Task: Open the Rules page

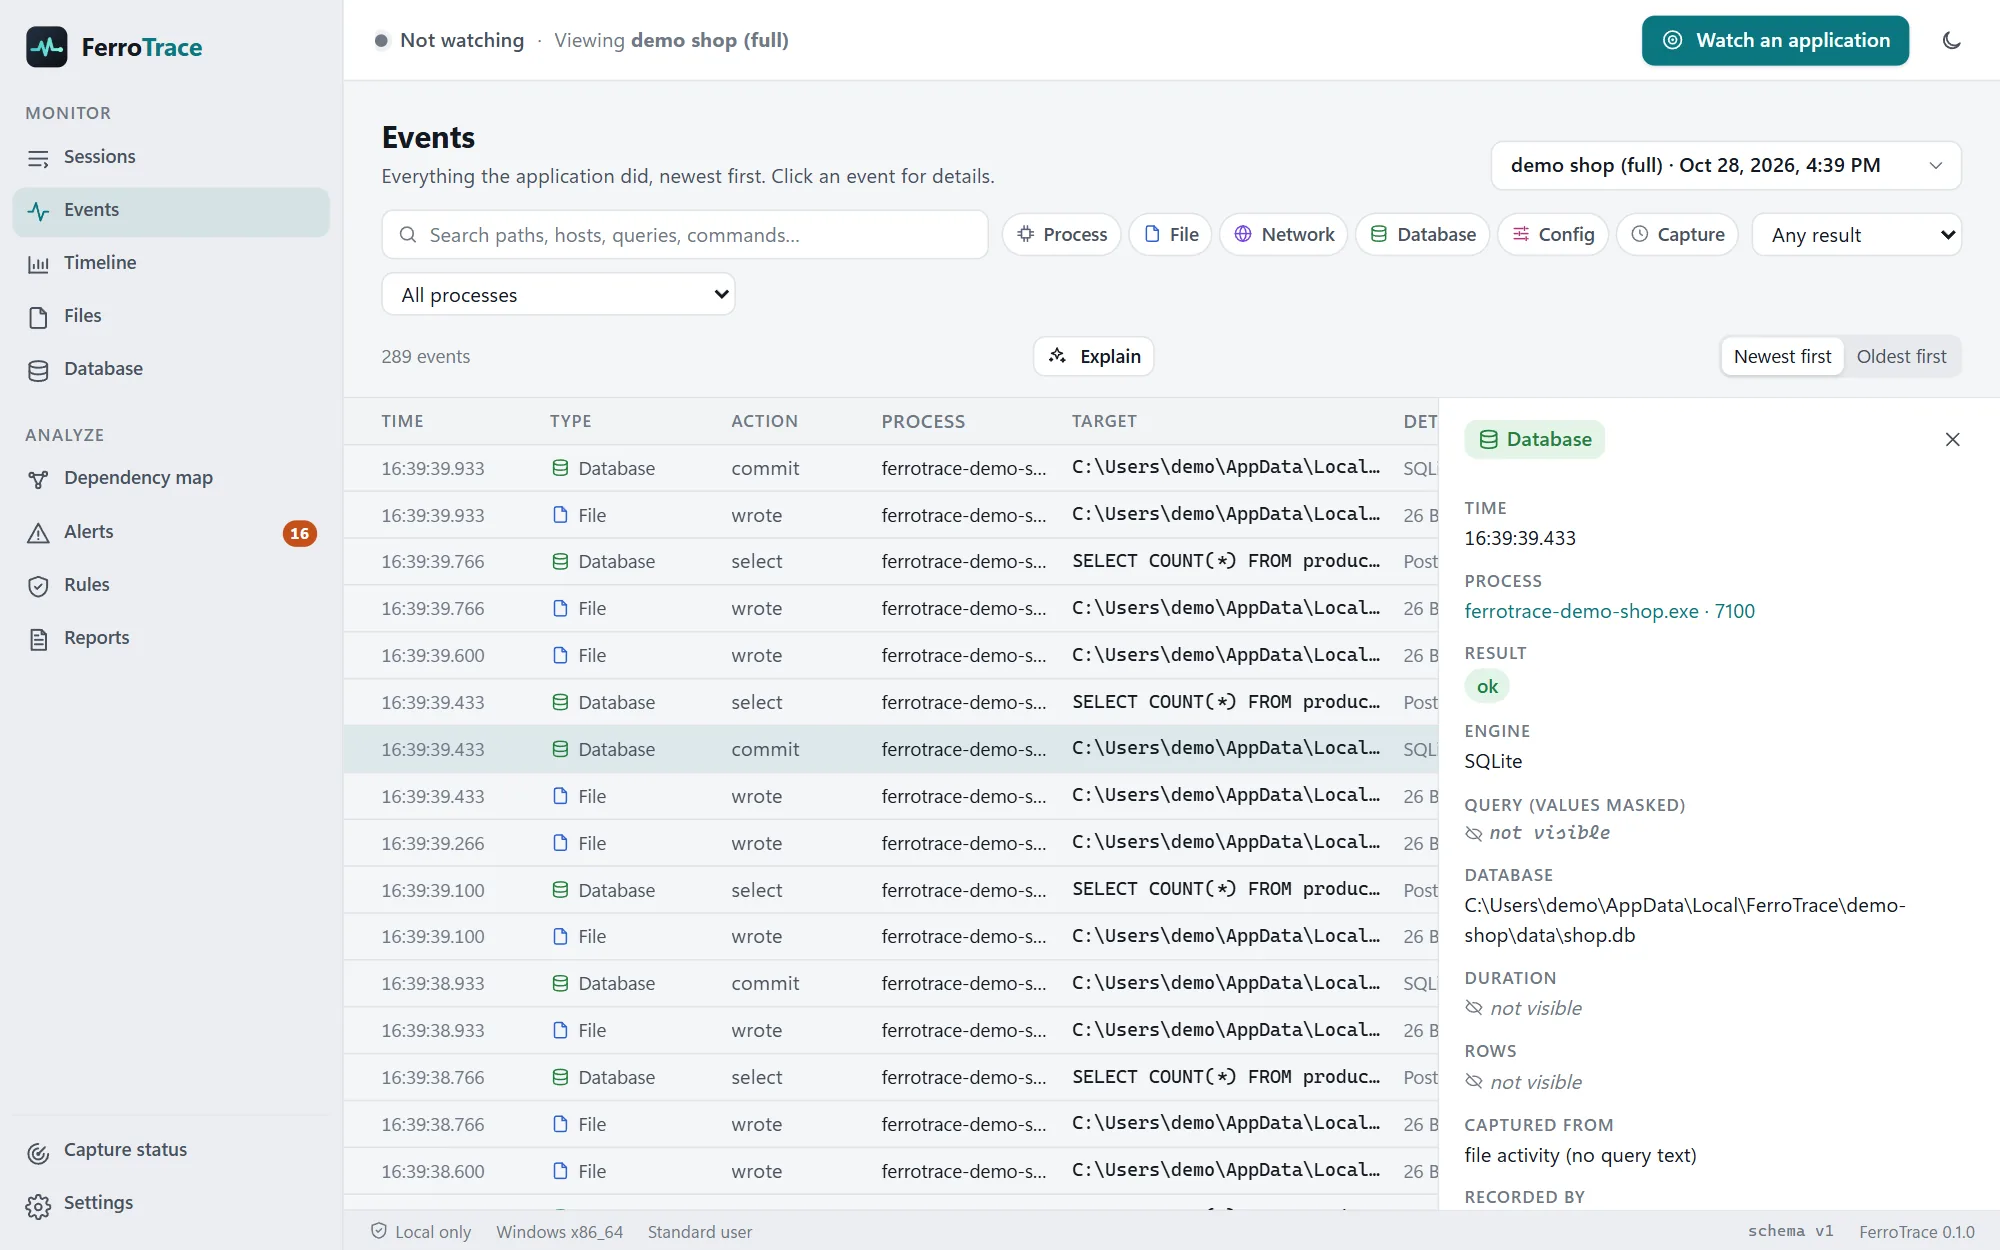Action: (x=171, y=585)
